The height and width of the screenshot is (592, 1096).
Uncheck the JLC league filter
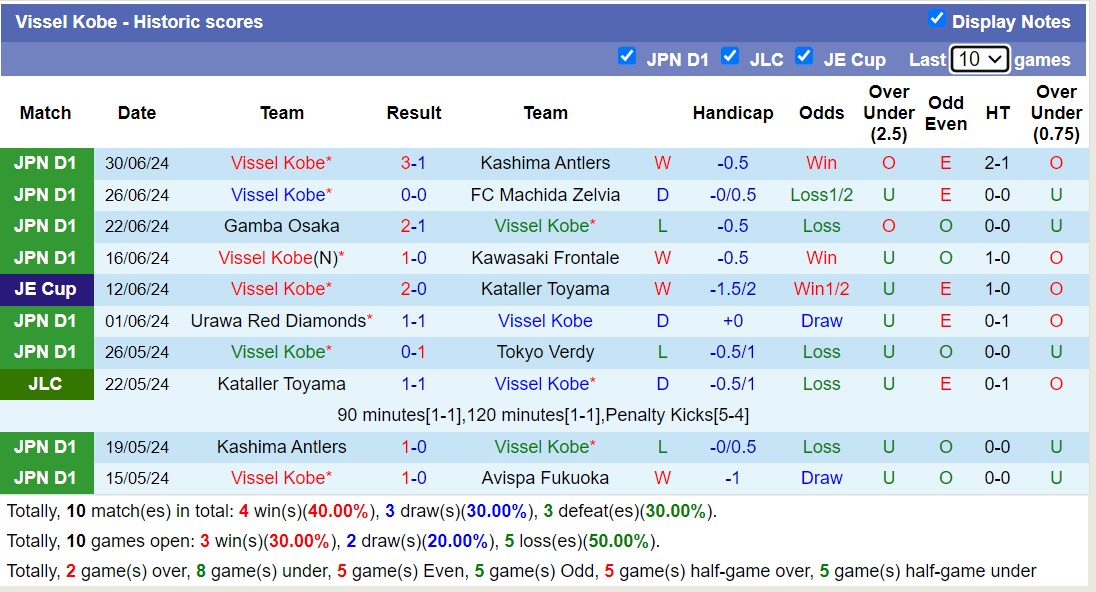pyautogui.click(x=730, y=56)
